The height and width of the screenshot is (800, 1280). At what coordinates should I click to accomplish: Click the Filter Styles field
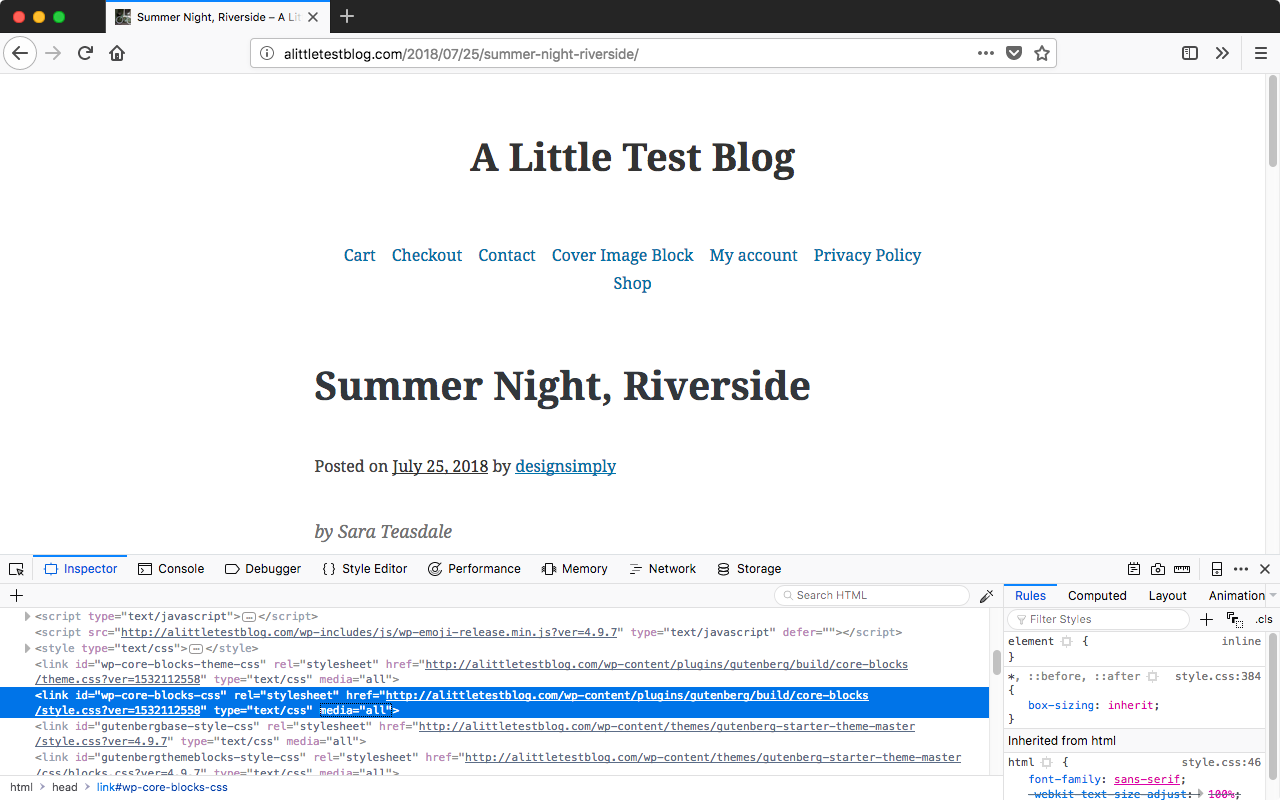(1098, 619)
